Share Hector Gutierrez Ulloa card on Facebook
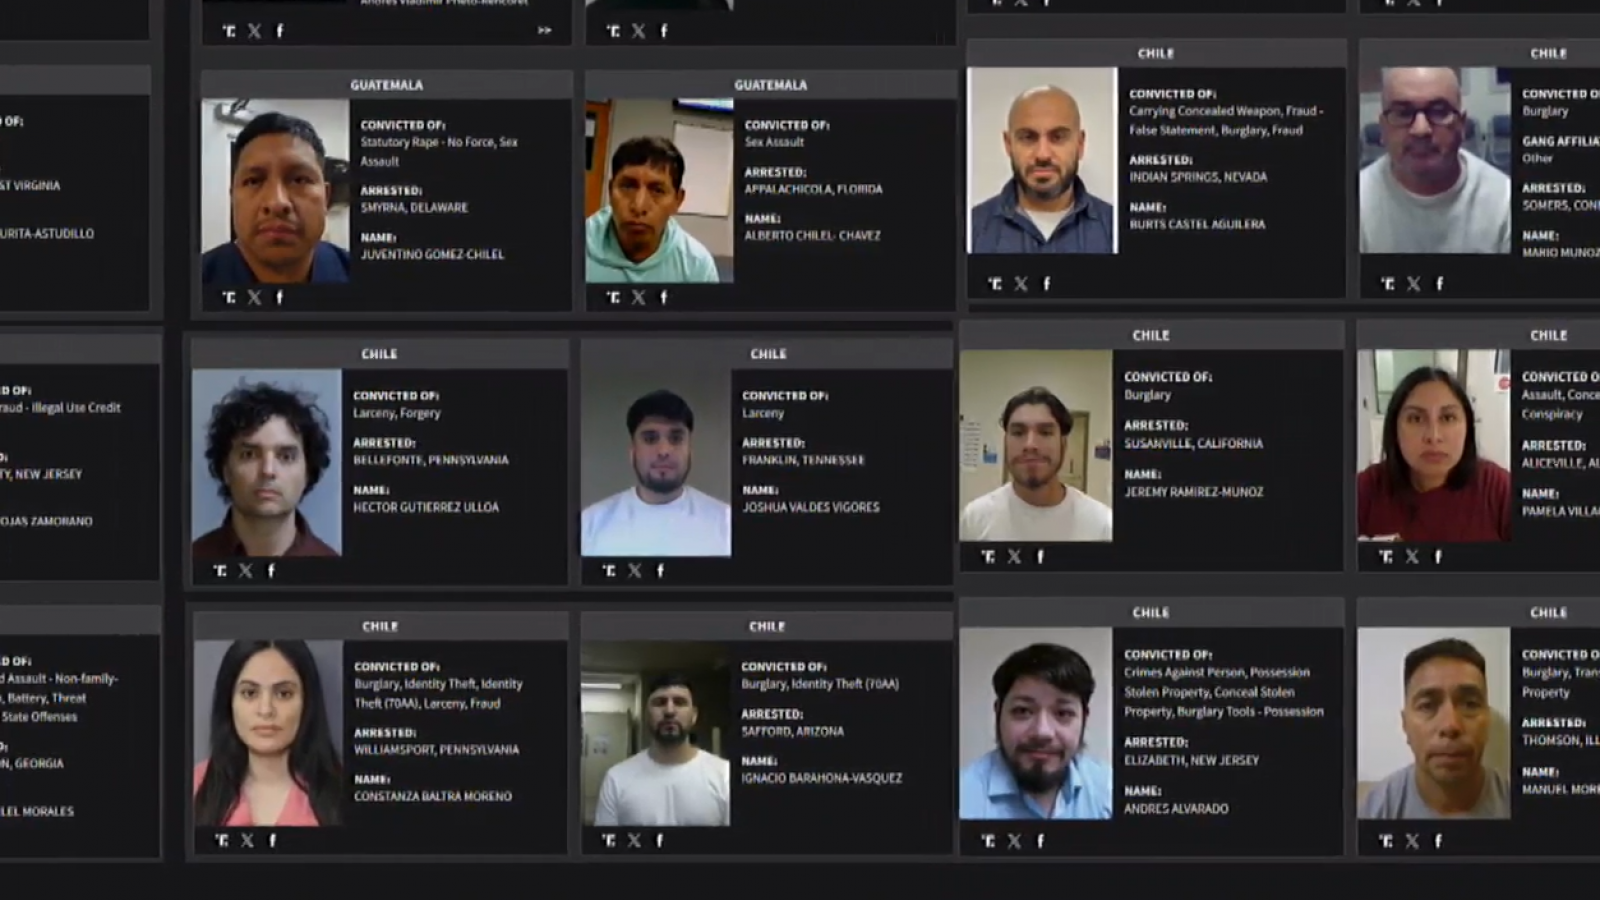 pos(271,570)
